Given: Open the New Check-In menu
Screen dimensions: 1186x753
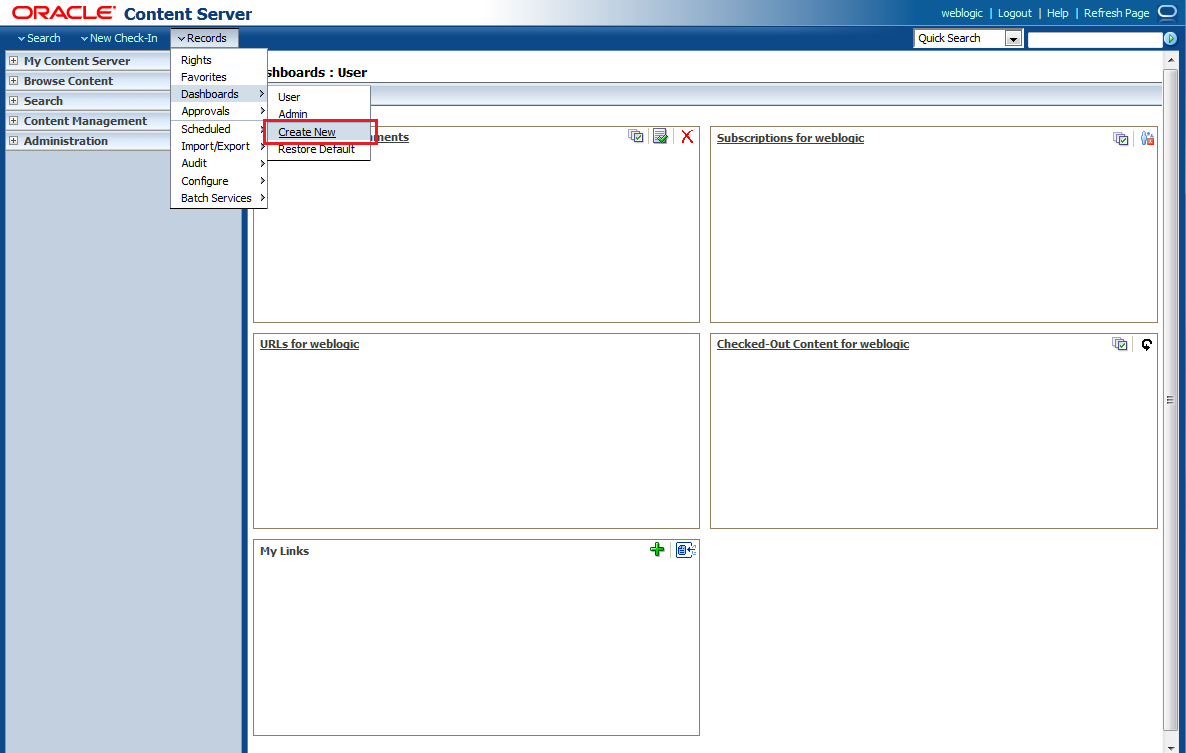Looking at the screenshot, I should tap(118, 37).
